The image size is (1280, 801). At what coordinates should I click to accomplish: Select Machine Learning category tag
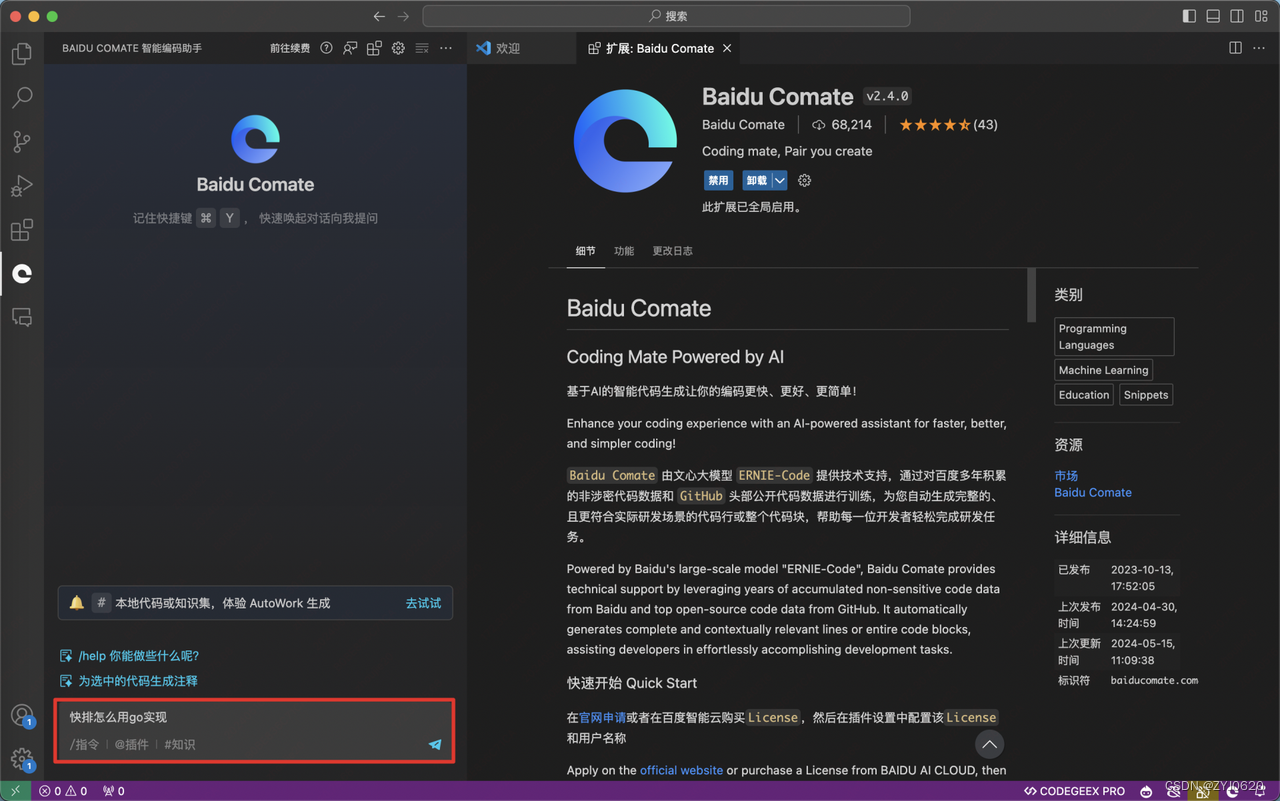[1104, 370]
